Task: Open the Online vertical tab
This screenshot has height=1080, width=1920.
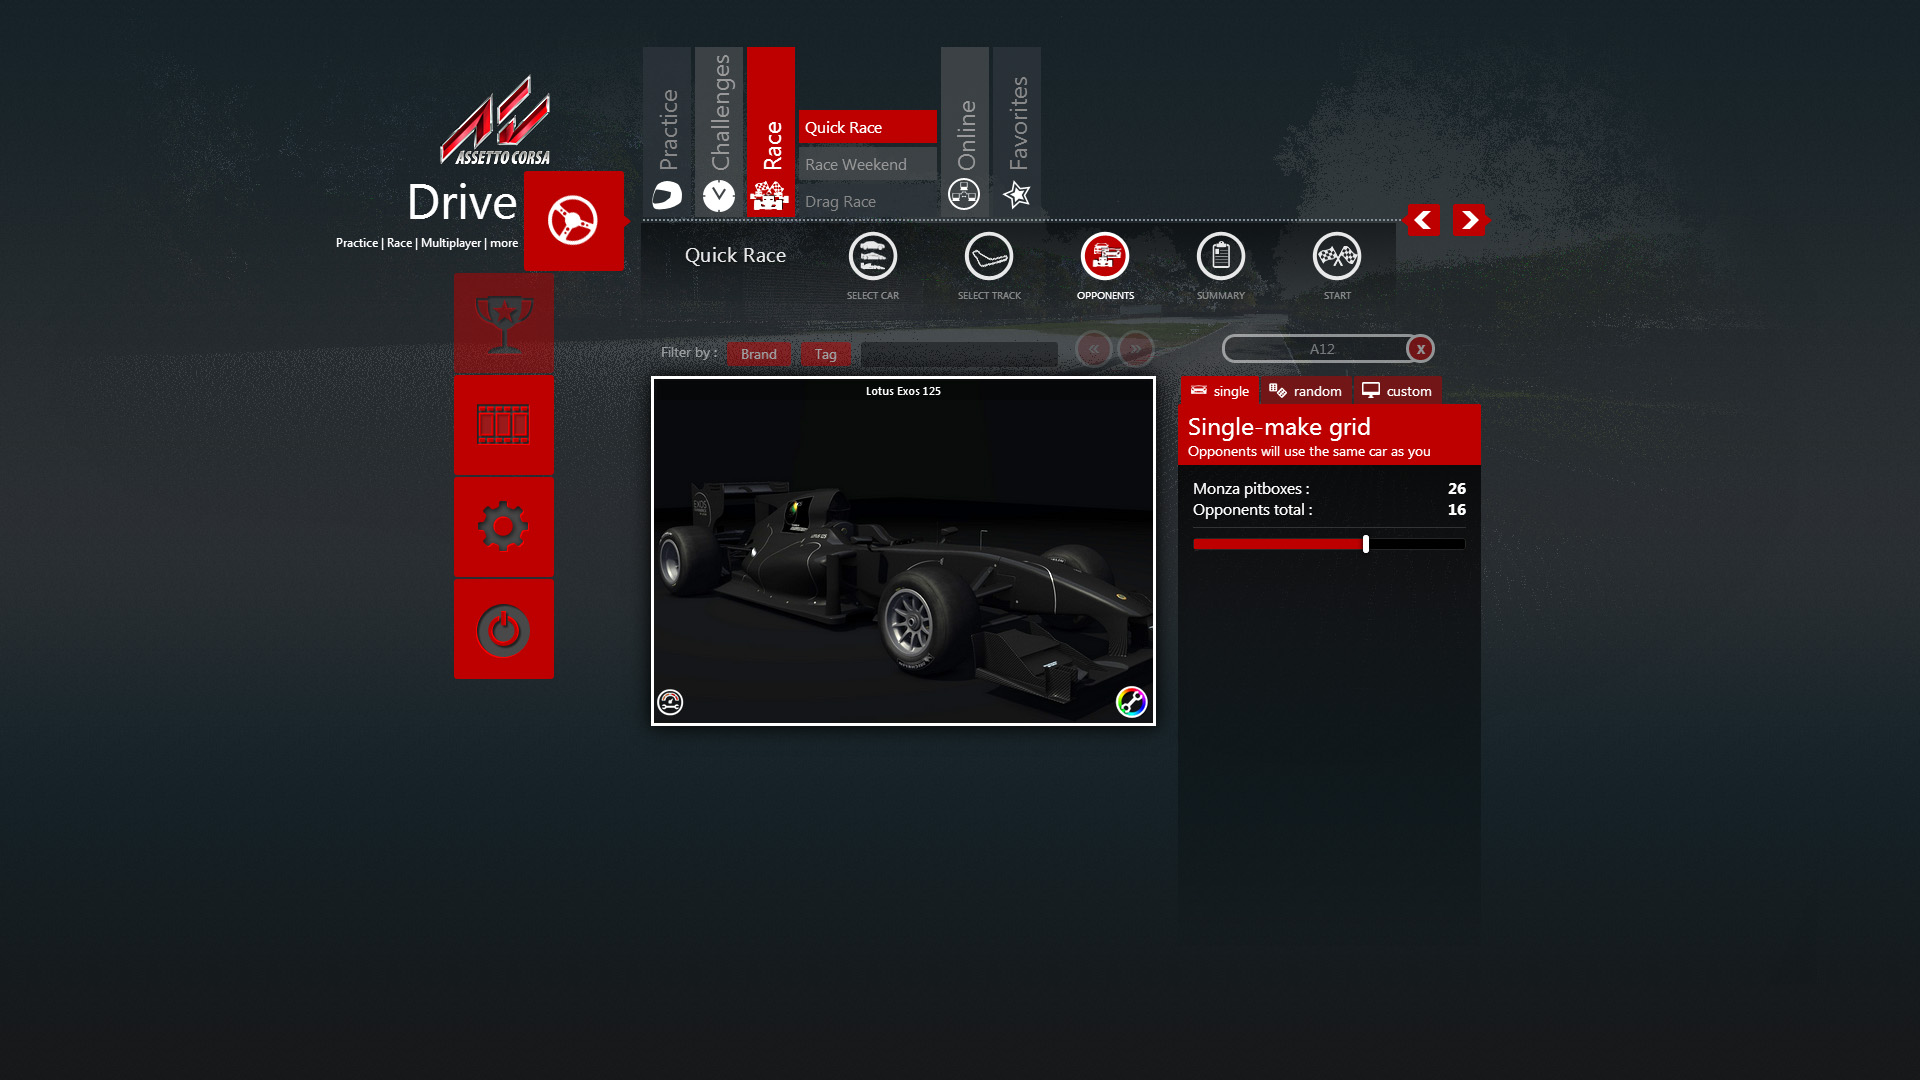Action: coord(965,131)
